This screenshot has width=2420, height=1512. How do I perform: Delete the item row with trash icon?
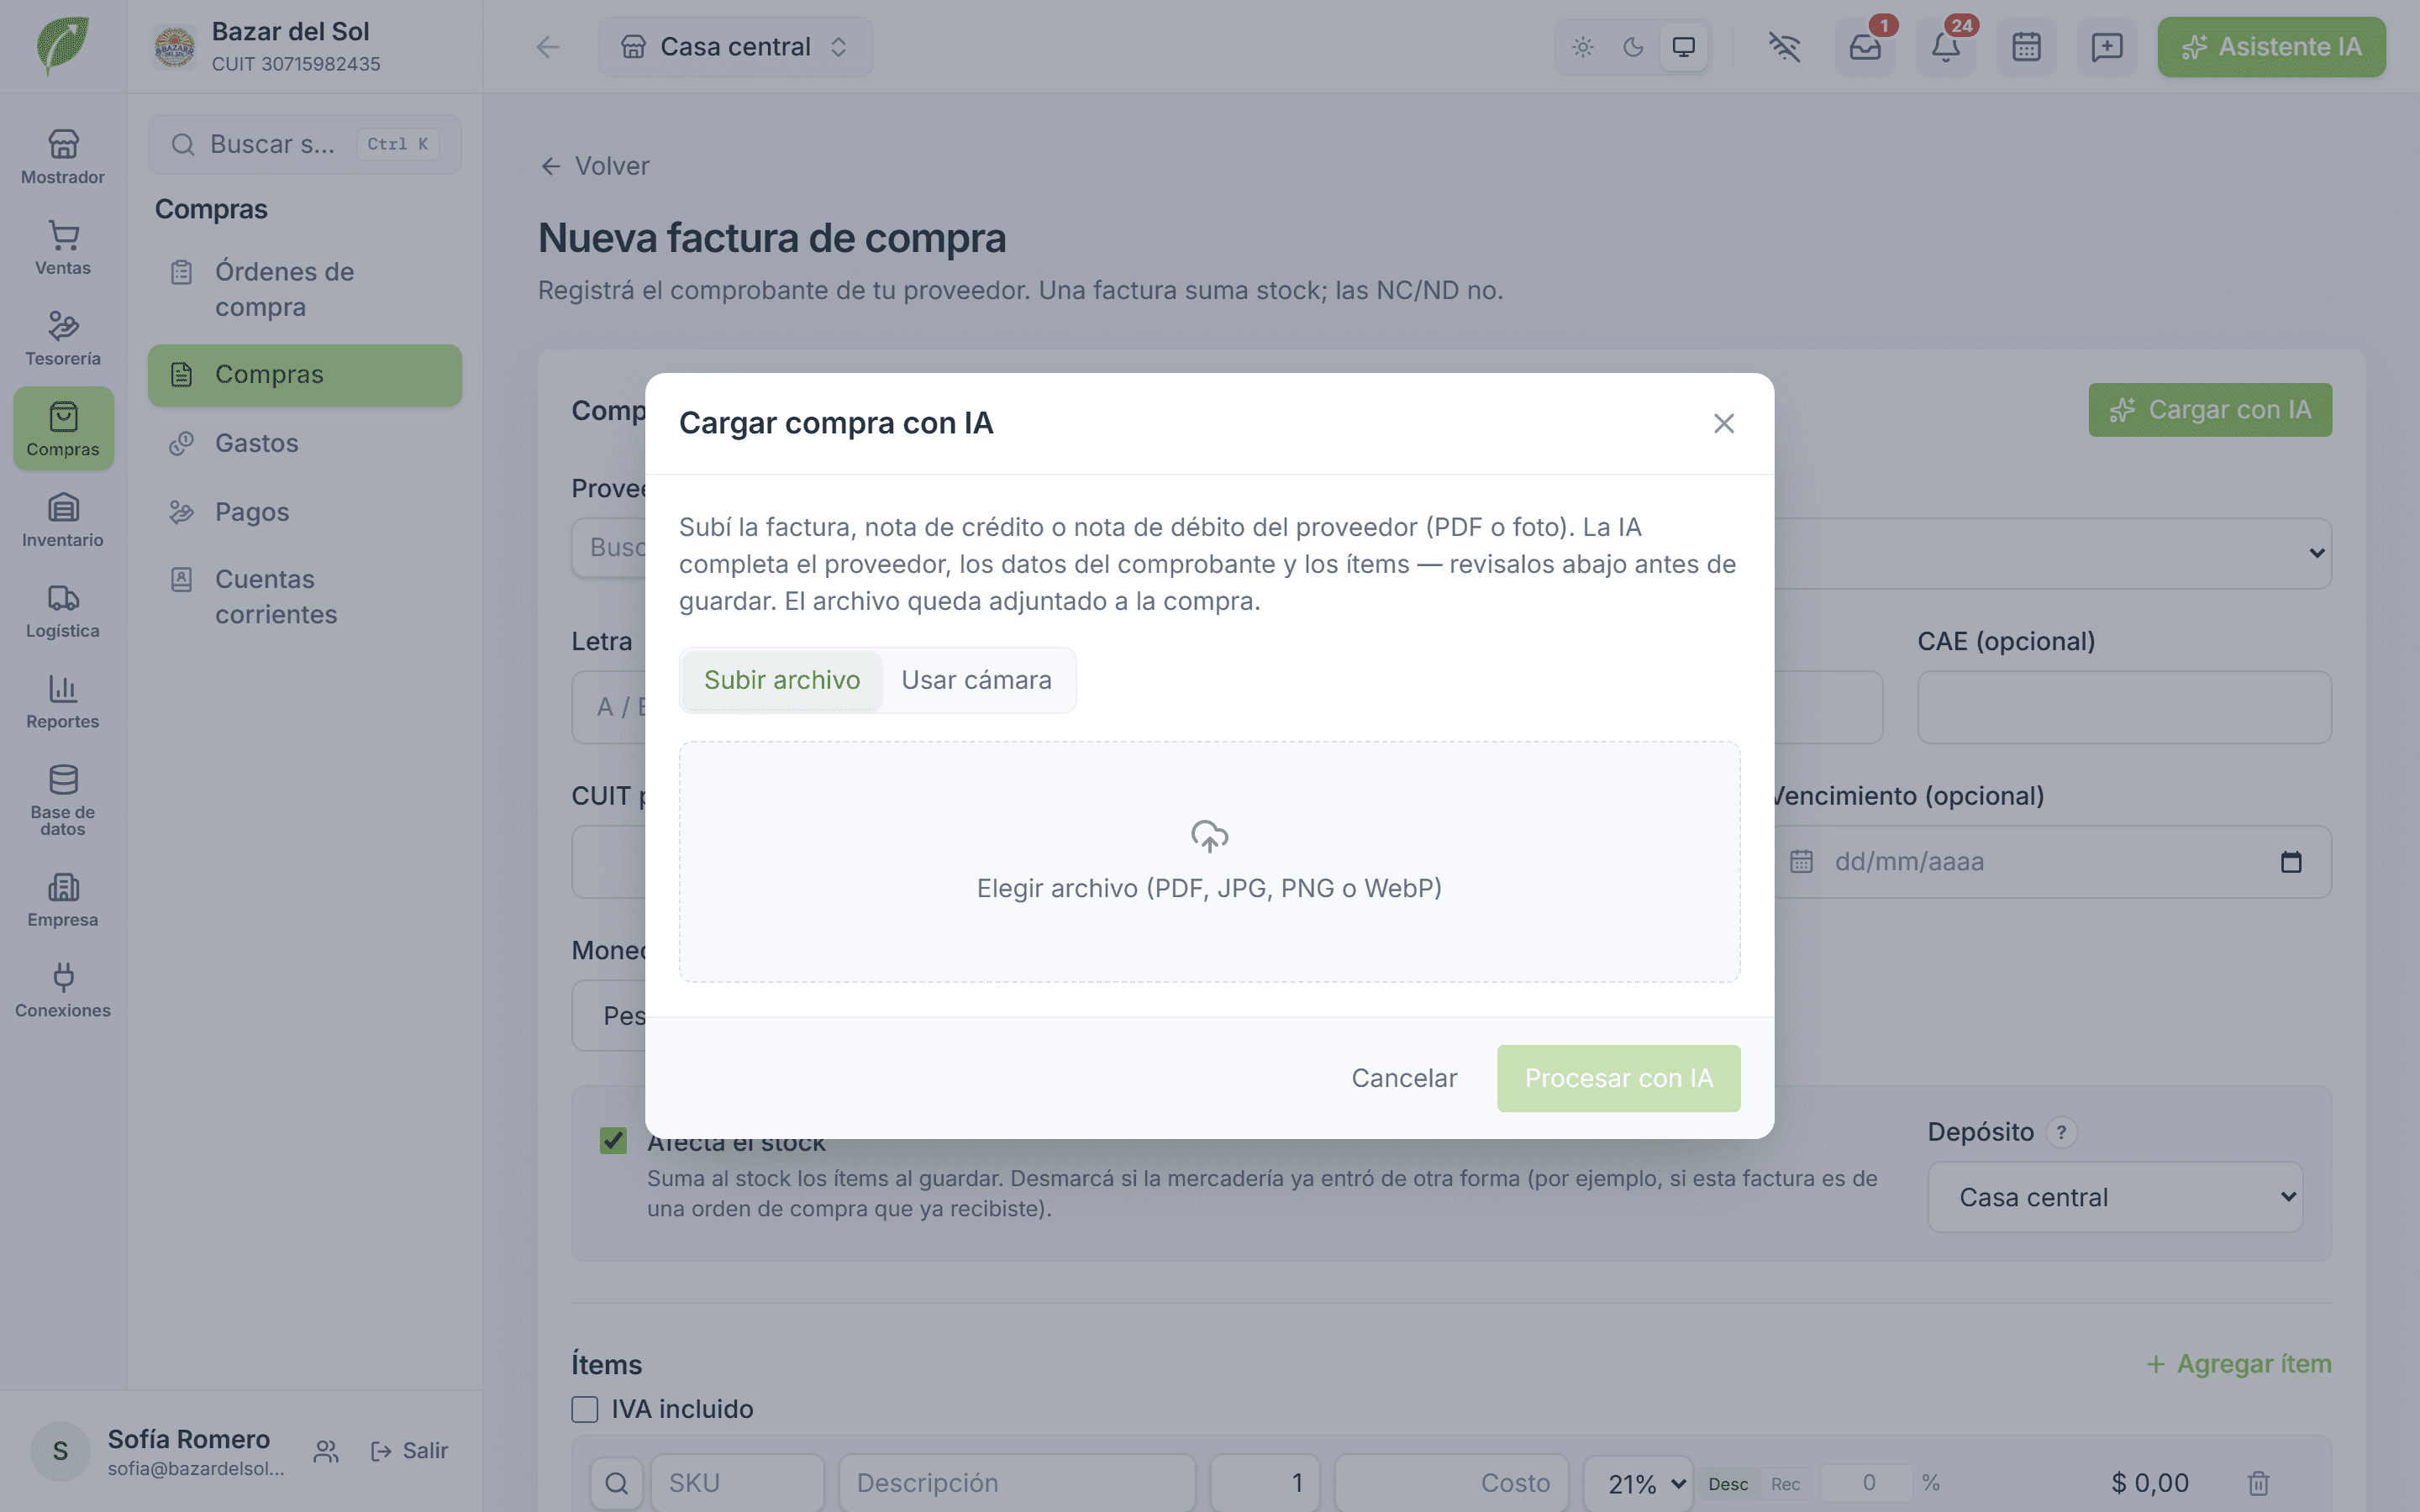coord(2258,1483)
